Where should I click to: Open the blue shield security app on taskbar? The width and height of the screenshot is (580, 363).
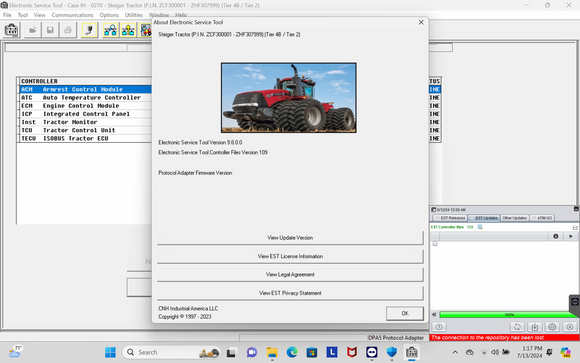pyautogui.click(x=392, y=352)
